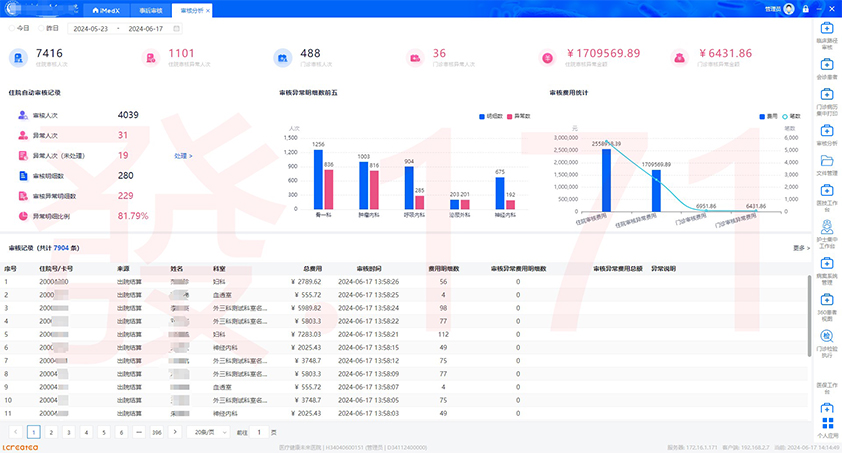Click the pagination ellipsis button

coord(139,432)
